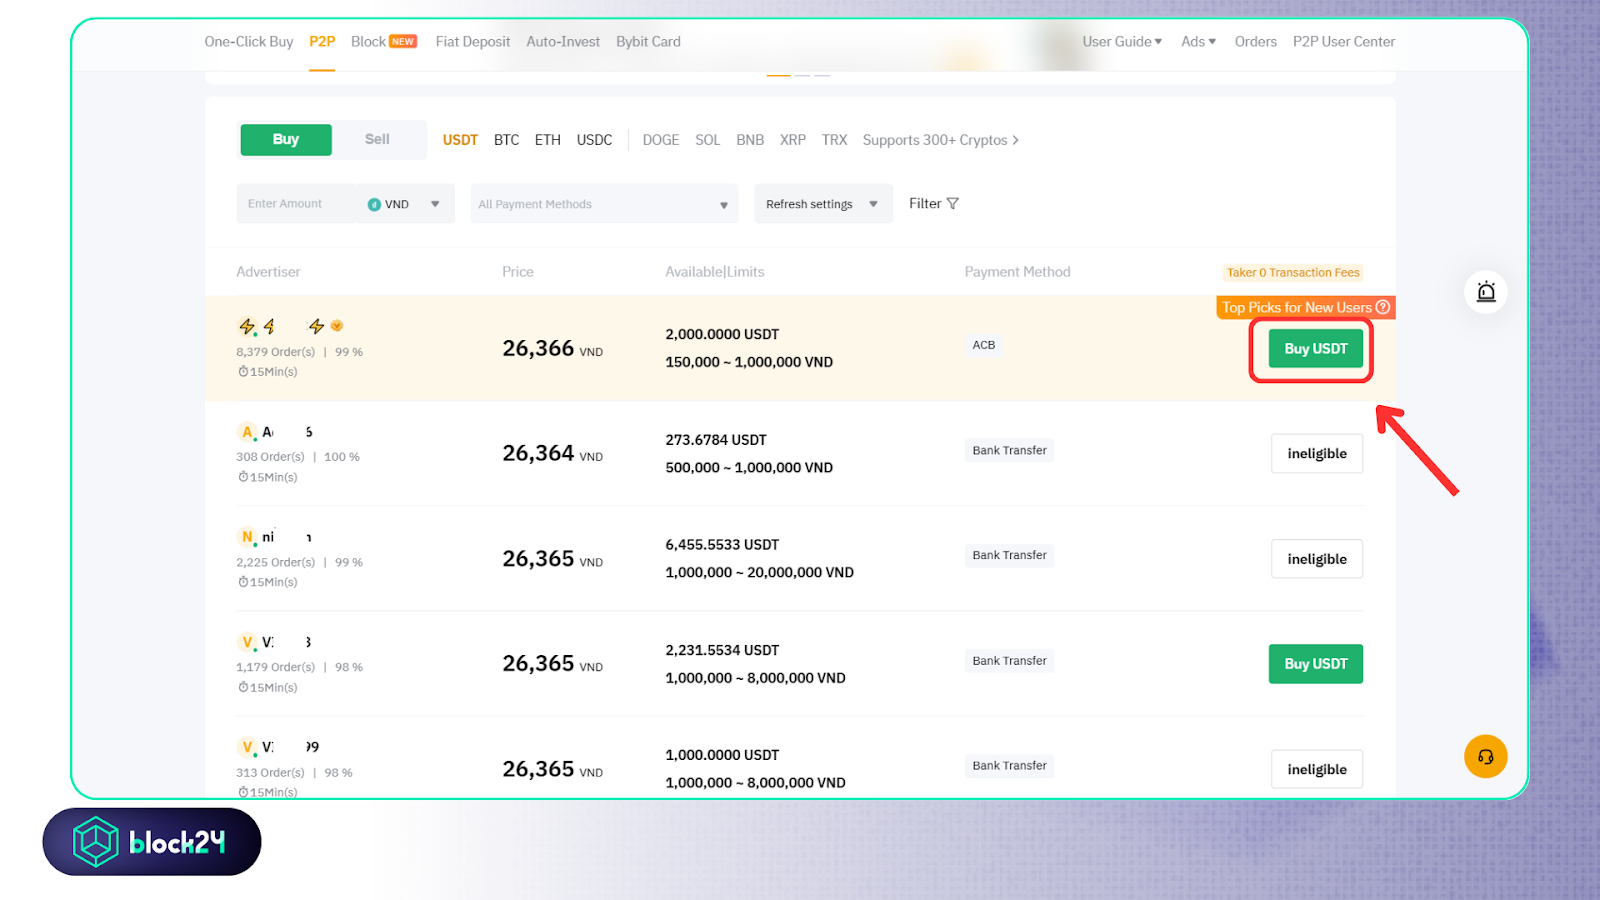Click the VND currency coin icon

click(x=374, y=204)
